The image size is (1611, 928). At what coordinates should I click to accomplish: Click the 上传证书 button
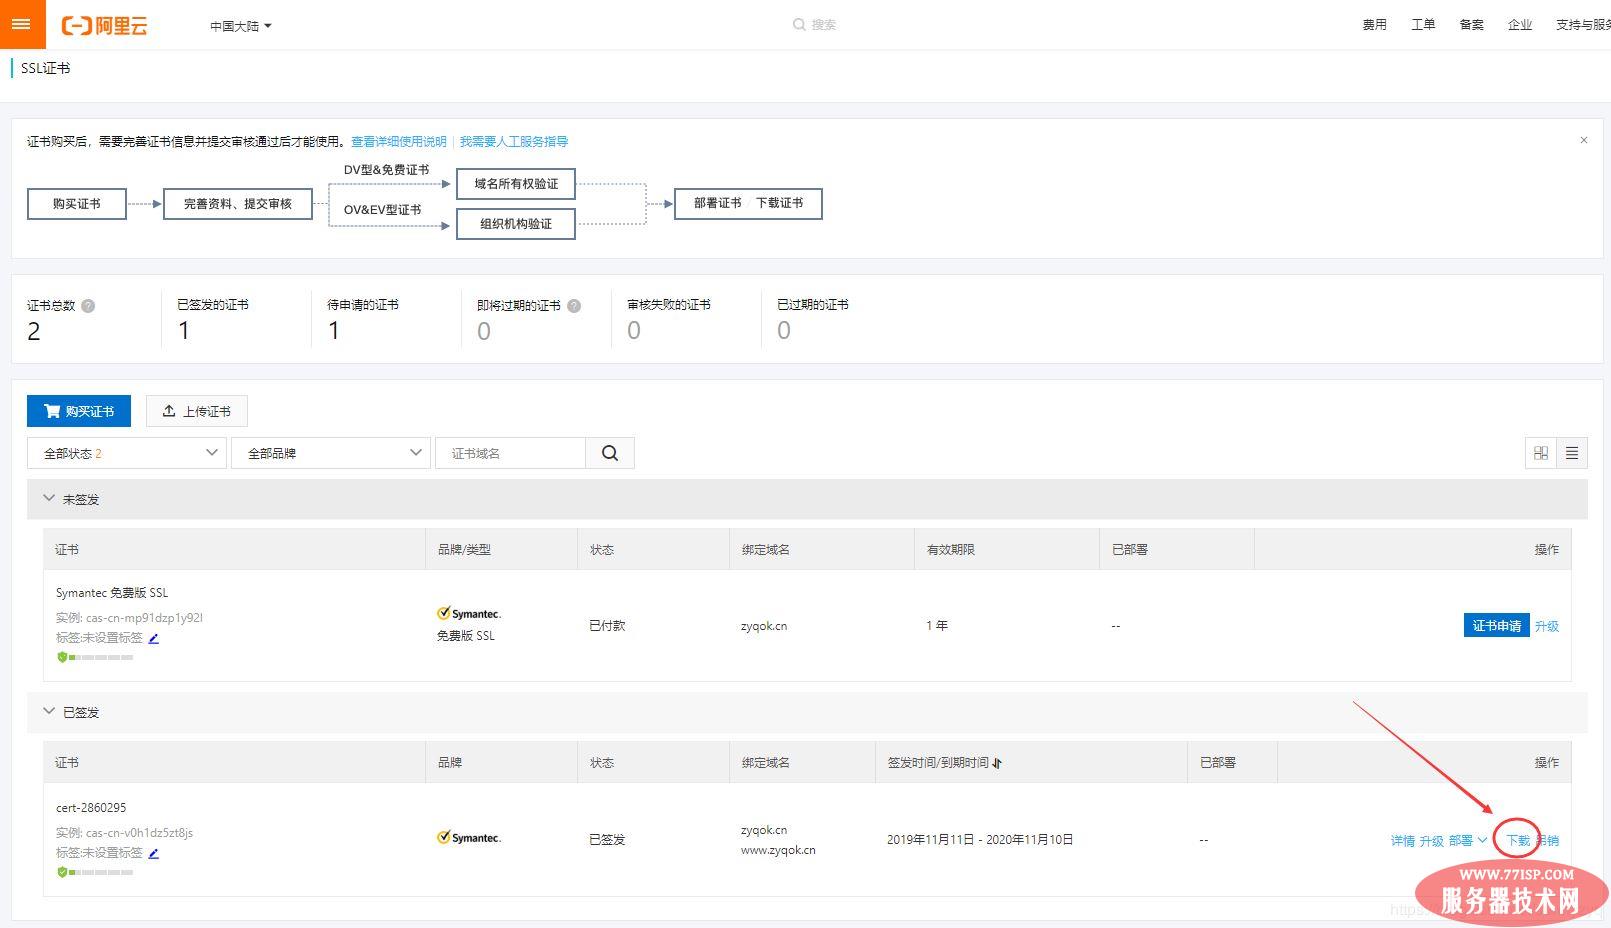tap(197, 411)
